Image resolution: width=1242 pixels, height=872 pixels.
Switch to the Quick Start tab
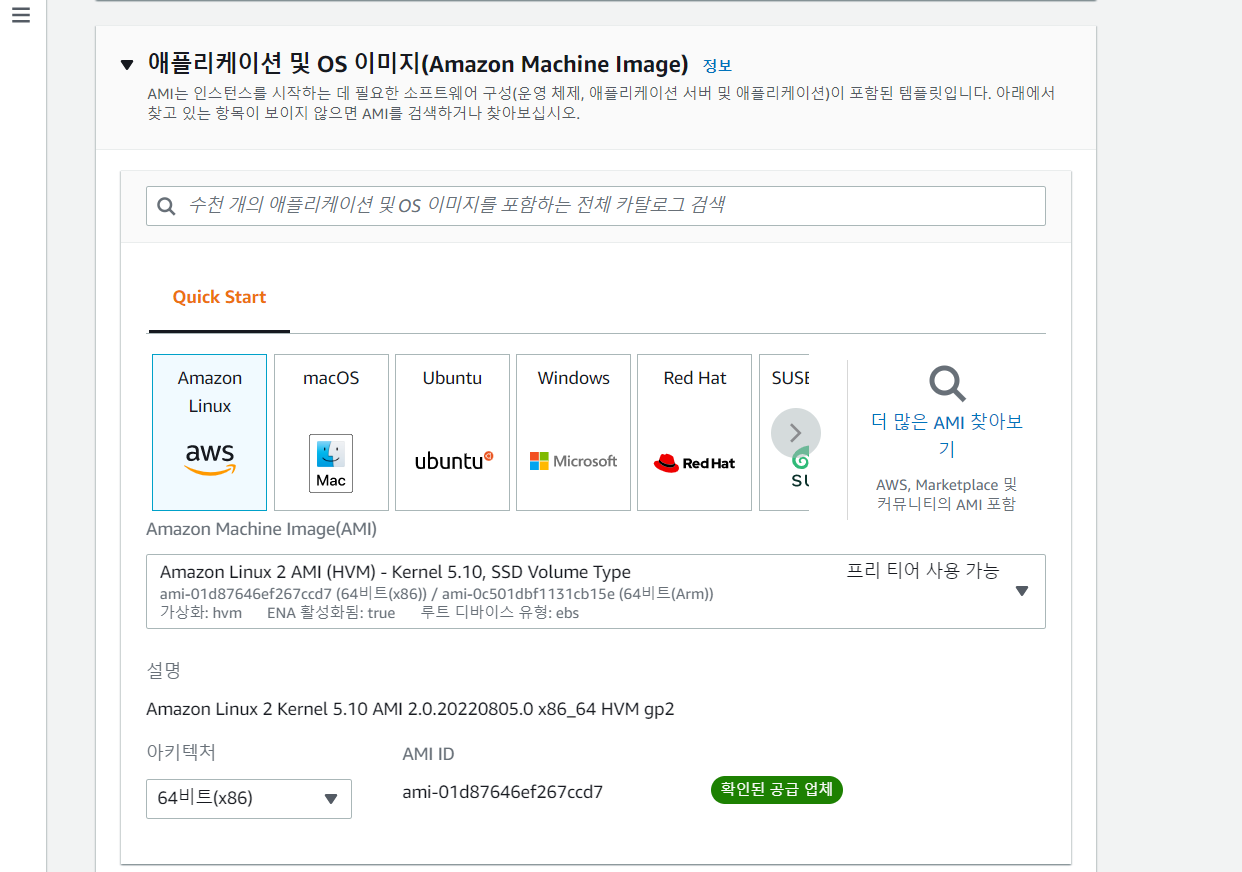click(219, 297)
